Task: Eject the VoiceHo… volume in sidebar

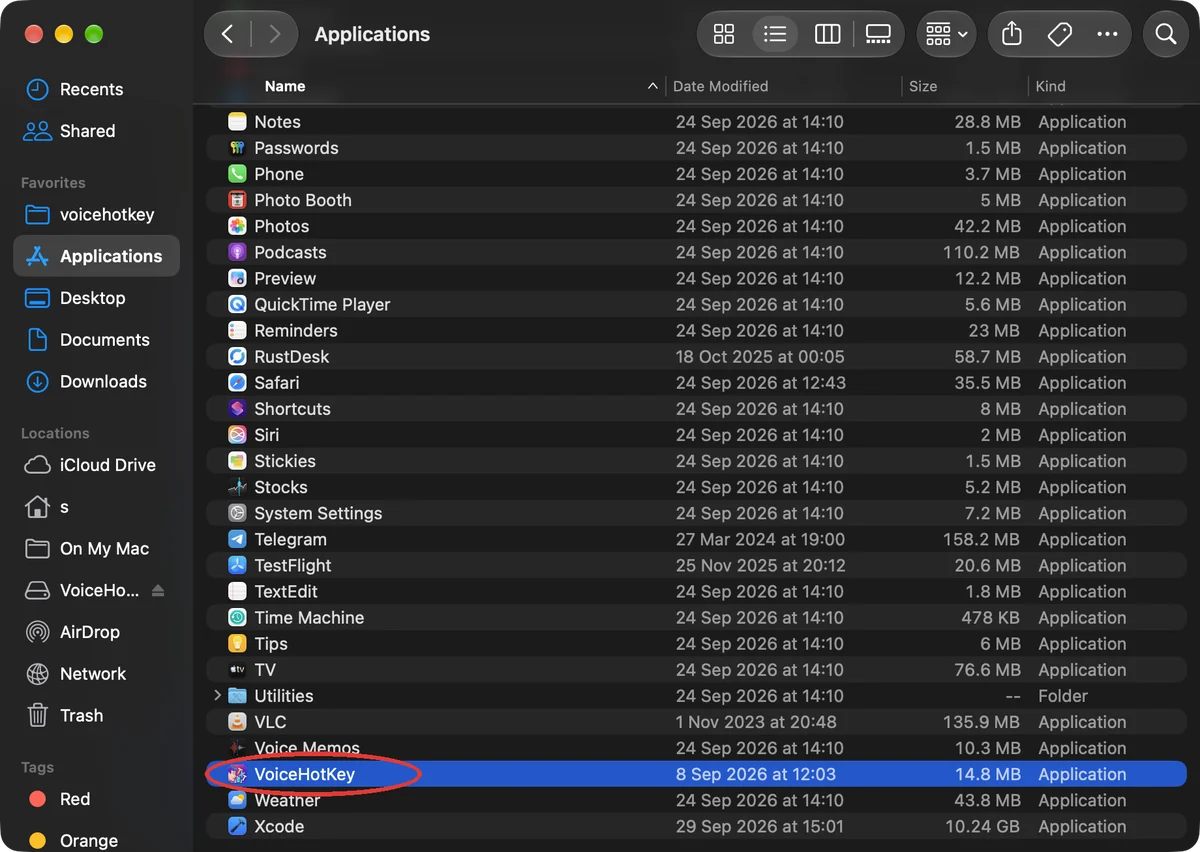Action: [x=158, y=591]
